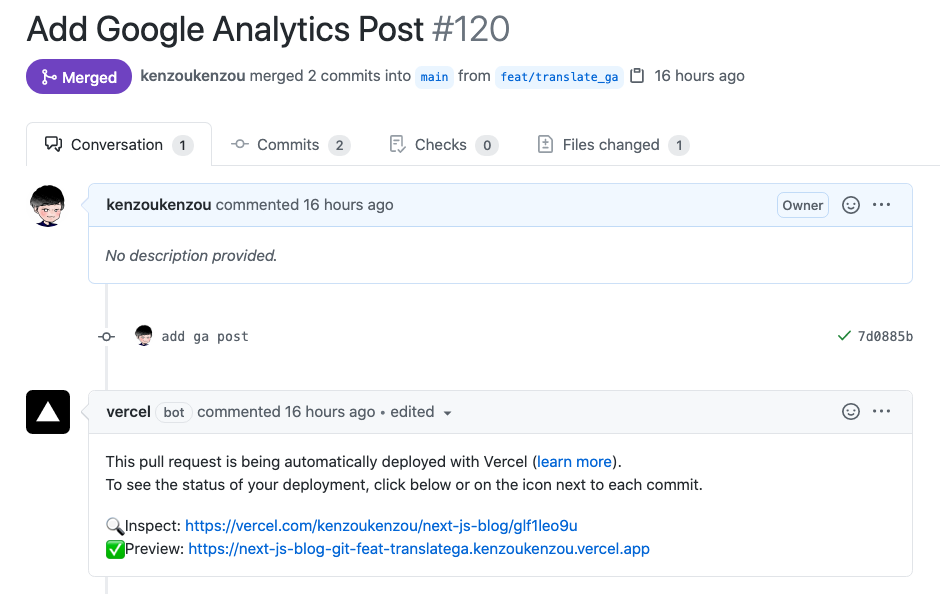Open the Checks tab

point(442,145)
